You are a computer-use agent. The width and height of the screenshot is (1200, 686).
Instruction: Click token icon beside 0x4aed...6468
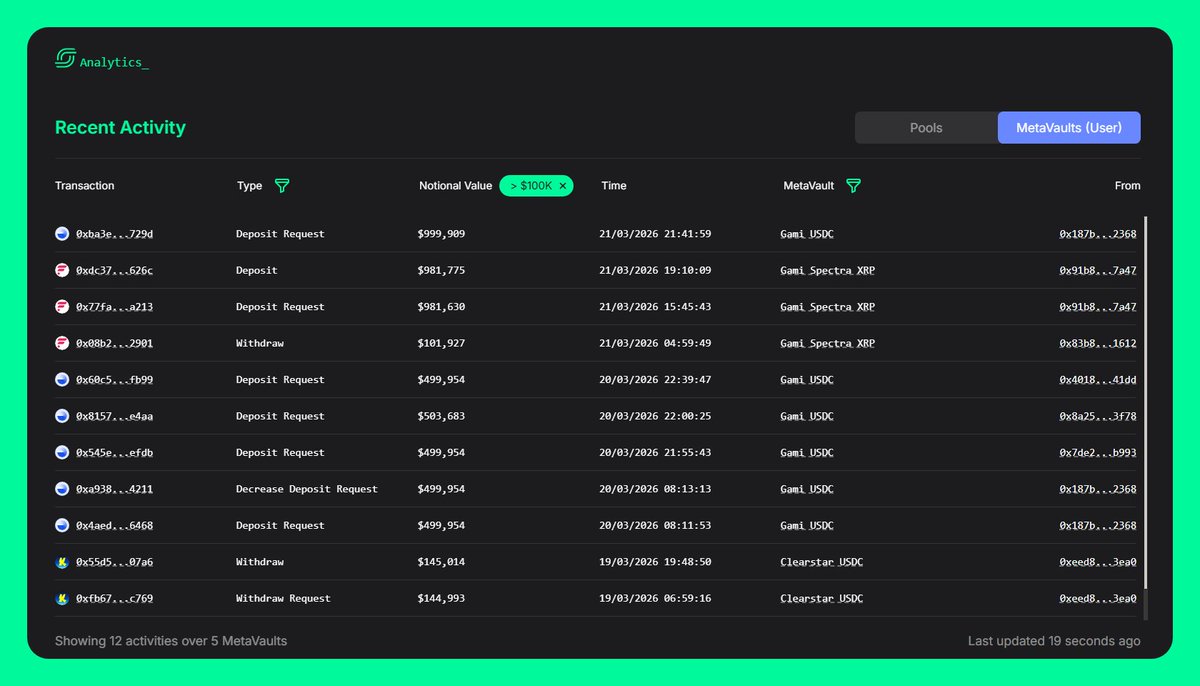tap(62, 526)
